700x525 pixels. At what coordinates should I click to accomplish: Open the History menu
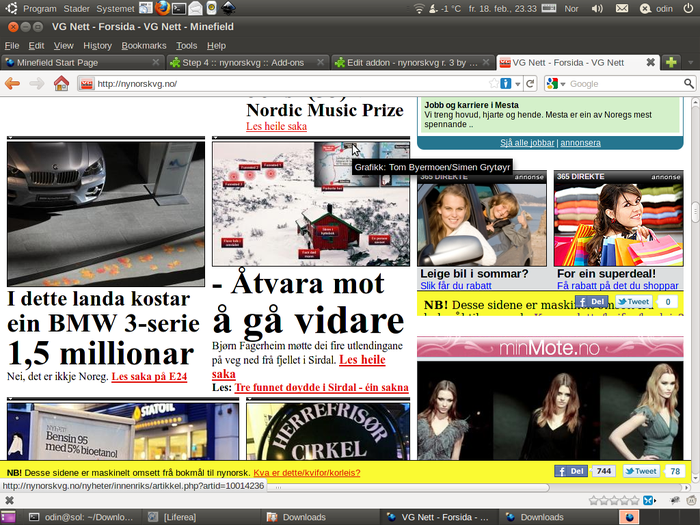click(97, 46)
